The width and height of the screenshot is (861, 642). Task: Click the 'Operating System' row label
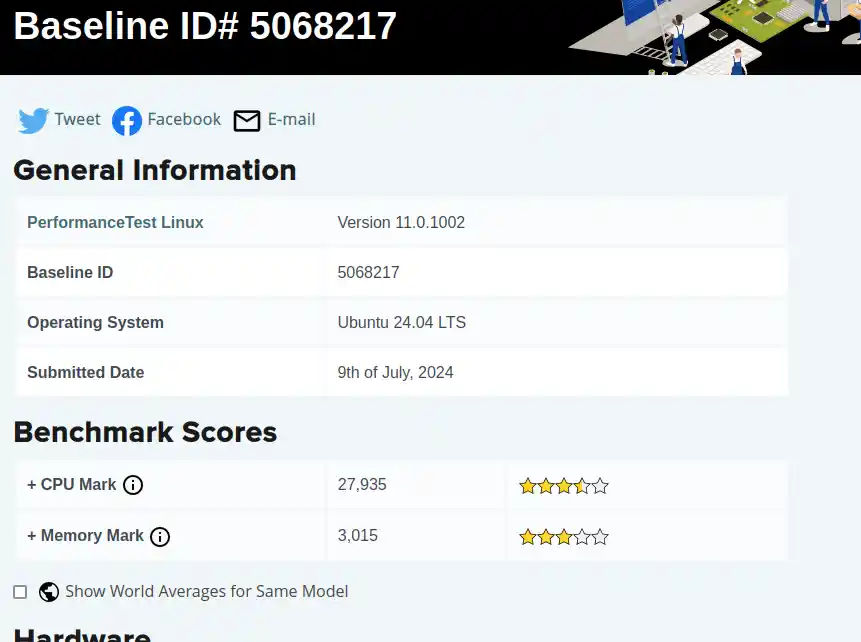pos(96,322)
